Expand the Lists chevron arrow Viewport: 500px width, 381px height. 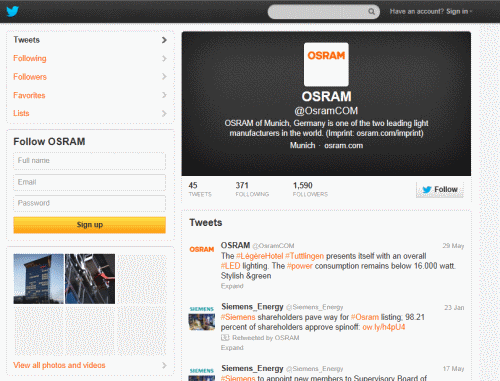164,113
